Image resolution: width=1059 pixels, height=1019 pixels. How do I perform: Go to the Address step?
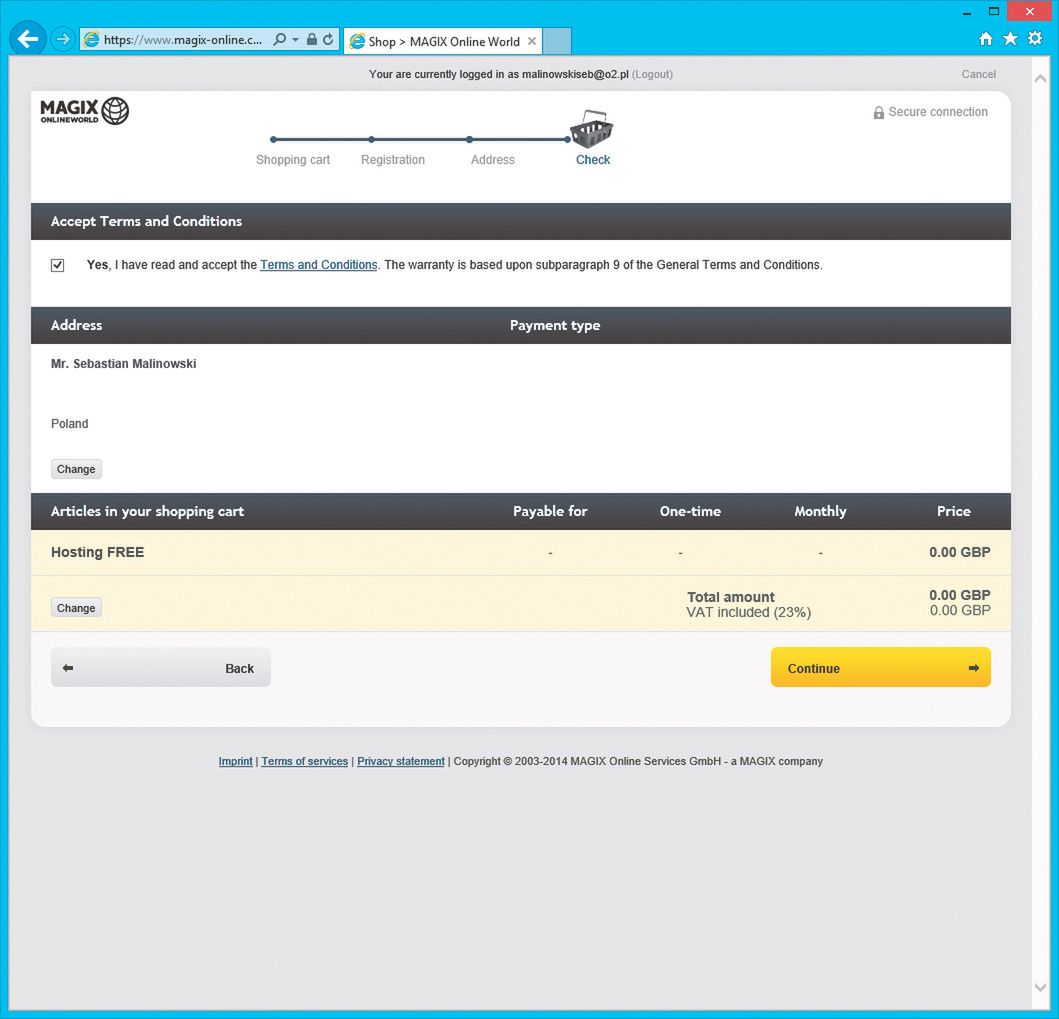[492, 159]
